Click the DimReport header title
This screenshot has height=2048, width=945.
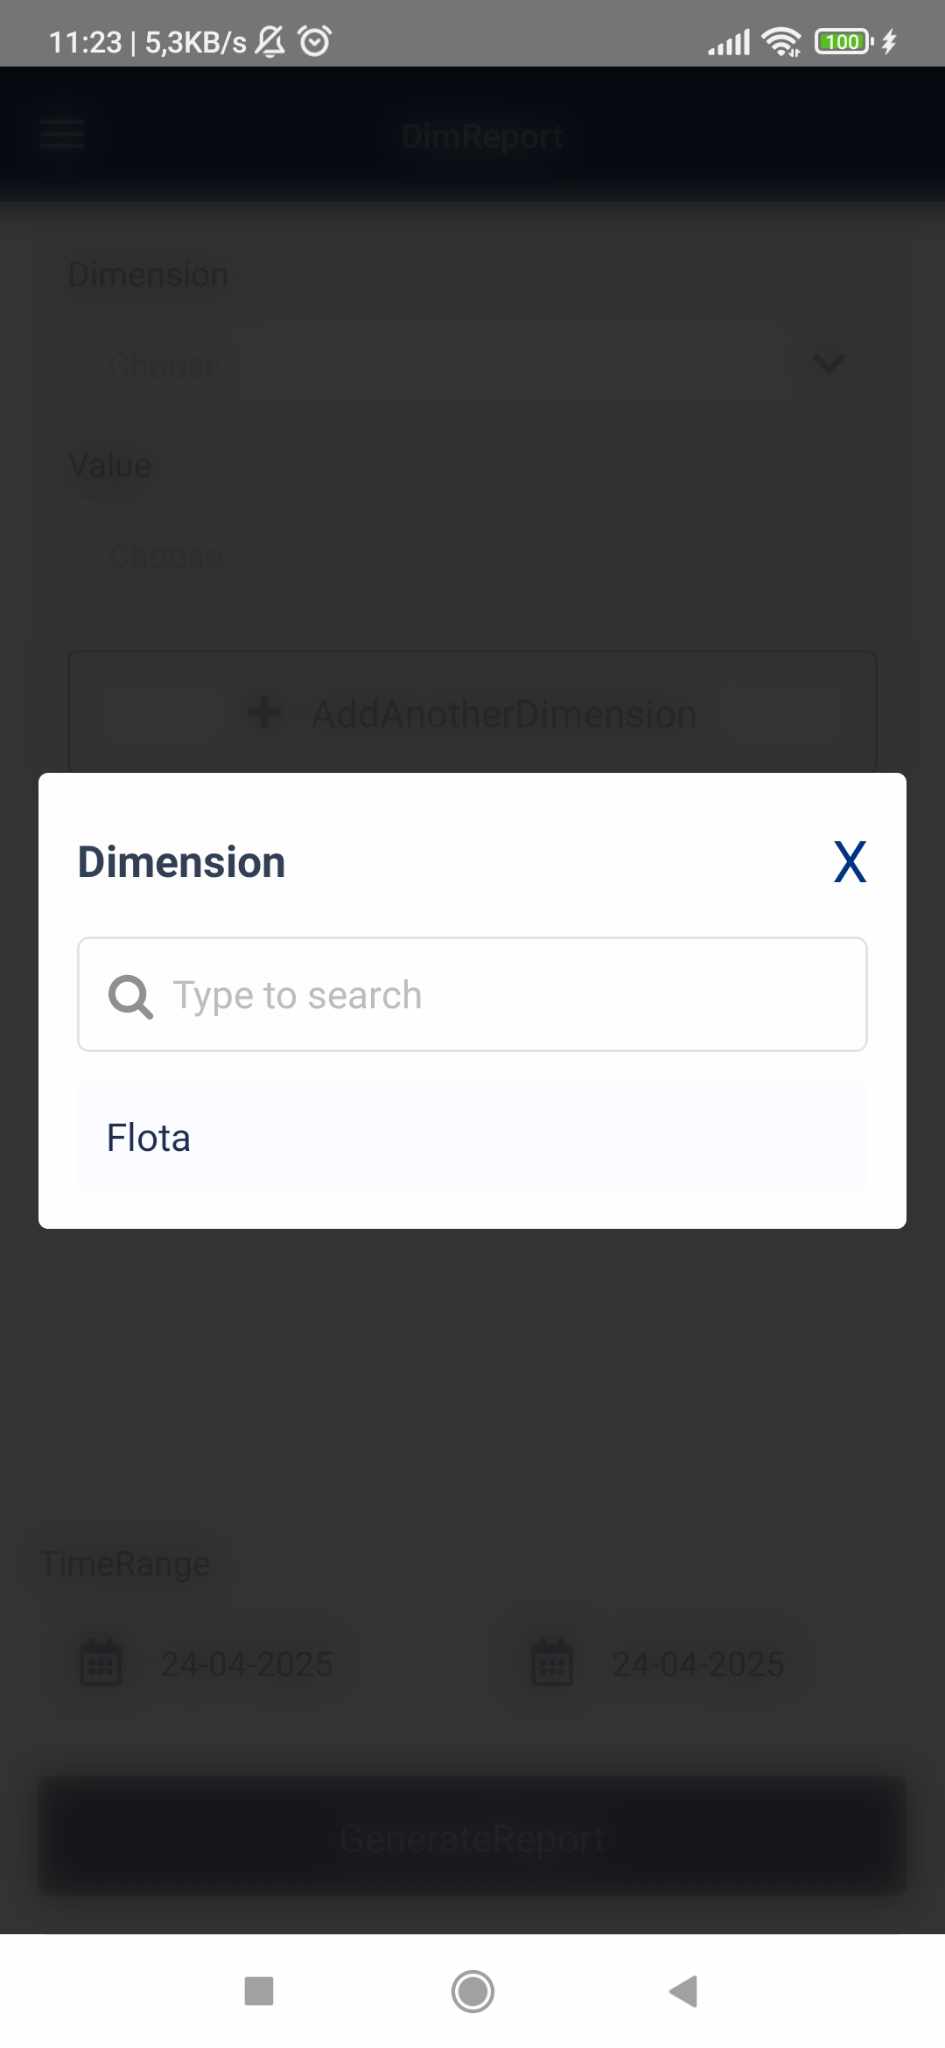(482, 136)
